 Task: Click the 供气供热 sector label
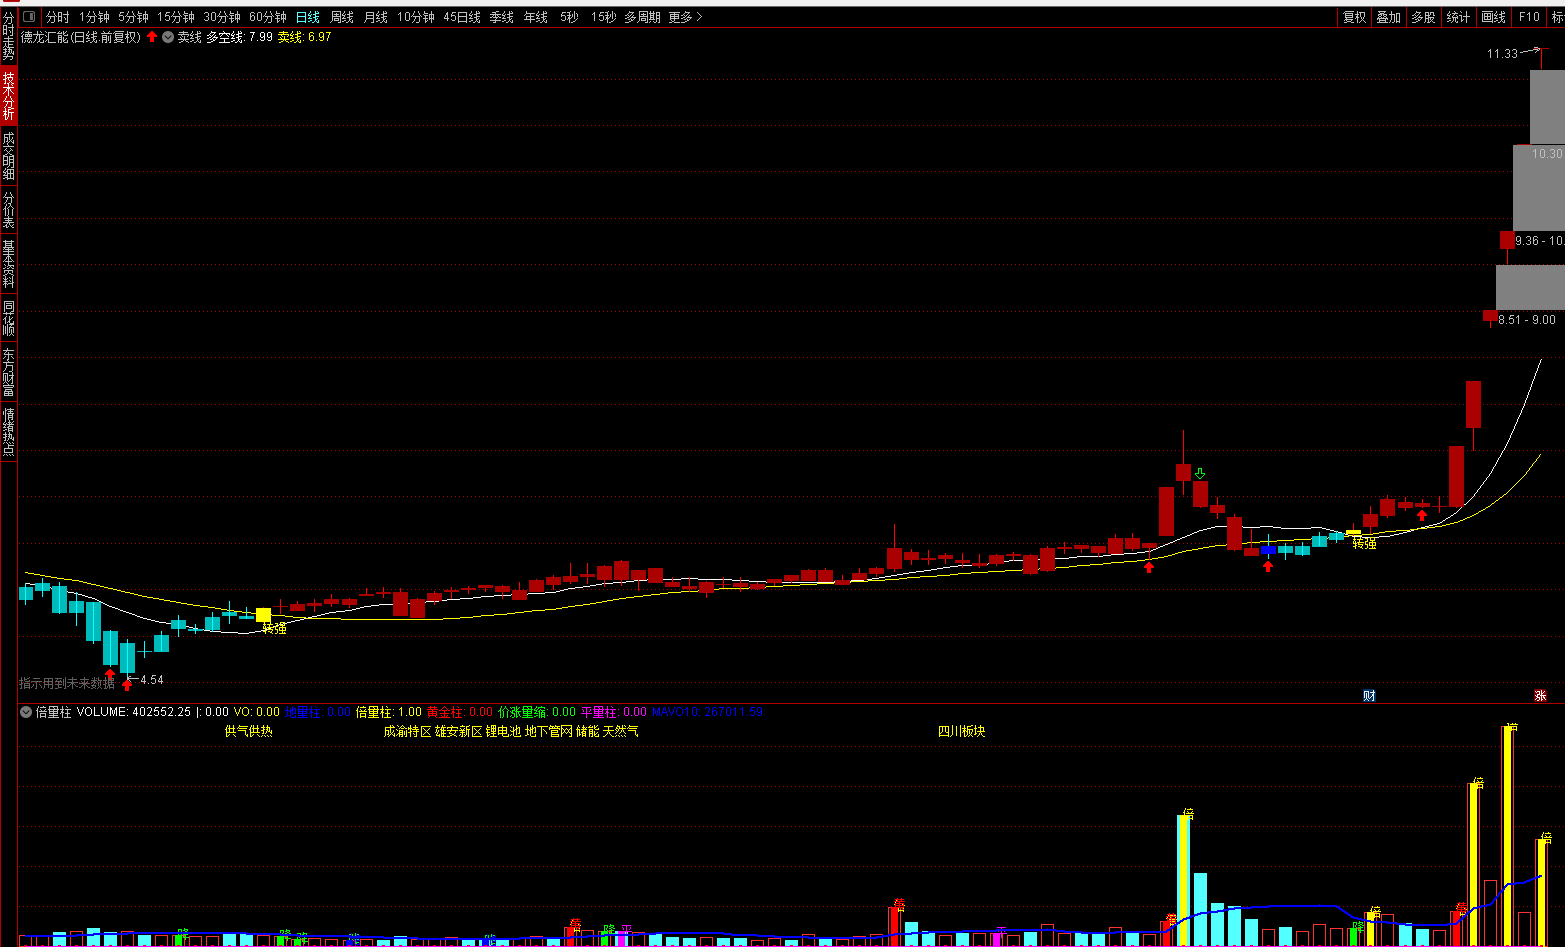point(249,731)
